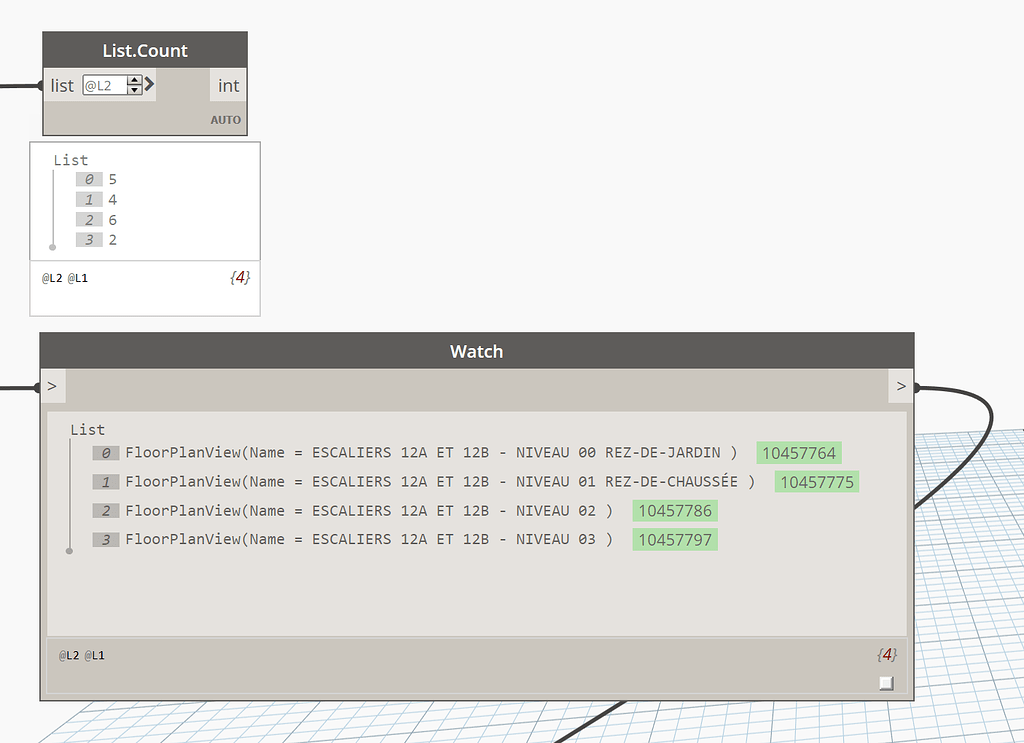Select the highlighted ID 10457786
Screen dimensions: 1024x743
click(x=674, y=510)
